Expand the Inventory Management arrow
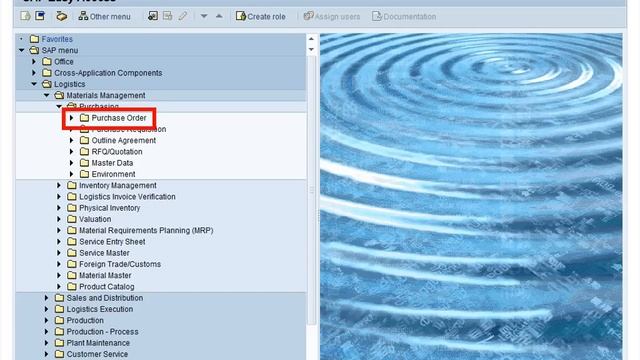 click(x=59, y=185)
